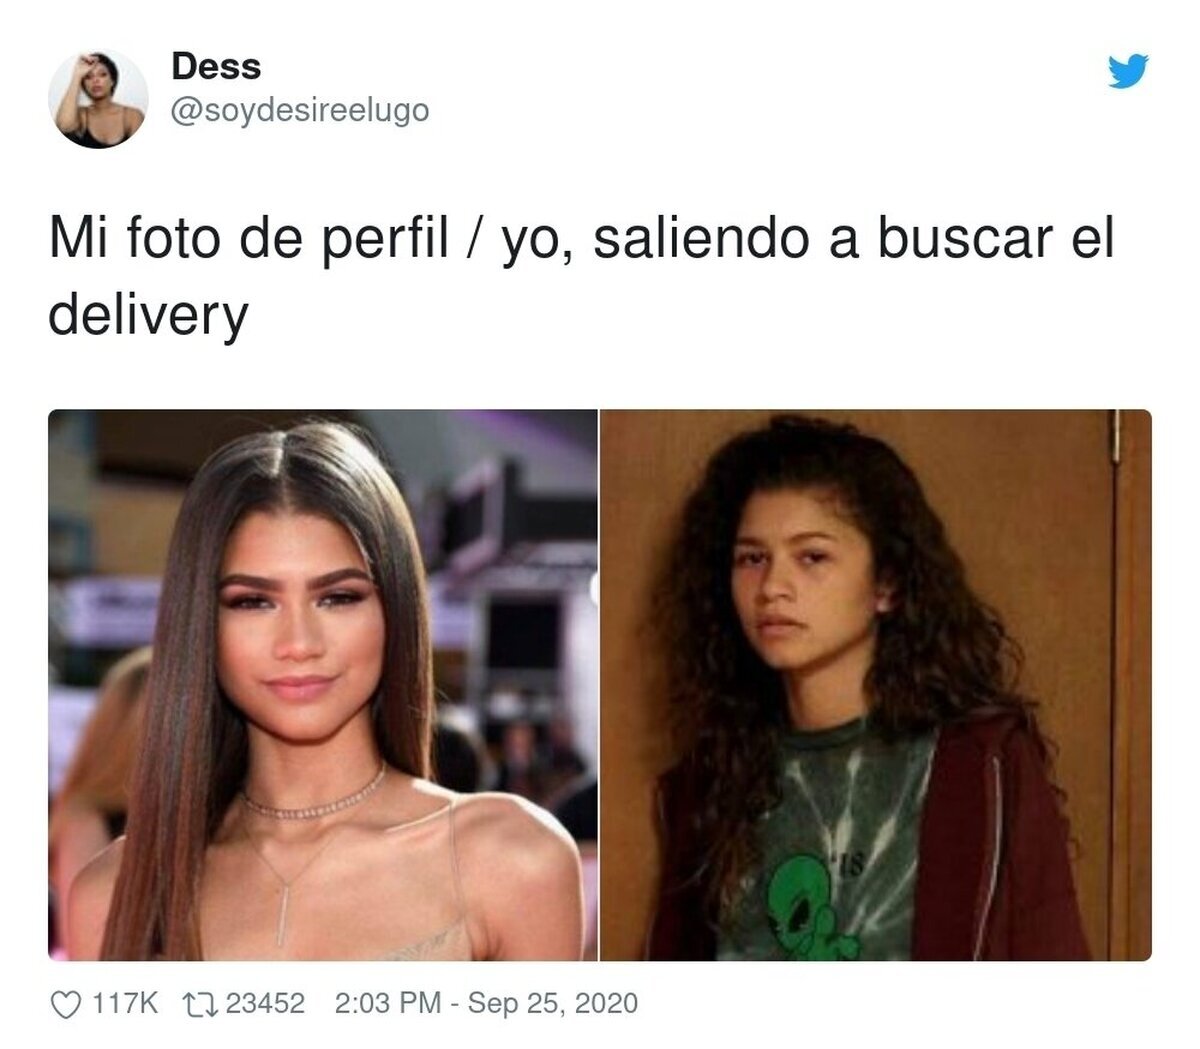Visit the @soydesireelugo handle

(x=300, y=110)
